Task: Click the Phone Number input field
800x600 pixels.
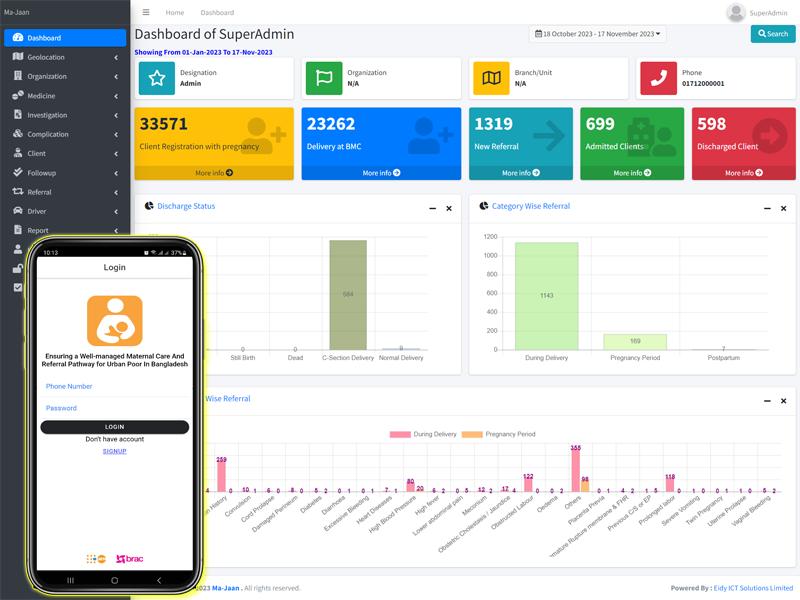Action: pyautogui.click(x=114, y=386)
